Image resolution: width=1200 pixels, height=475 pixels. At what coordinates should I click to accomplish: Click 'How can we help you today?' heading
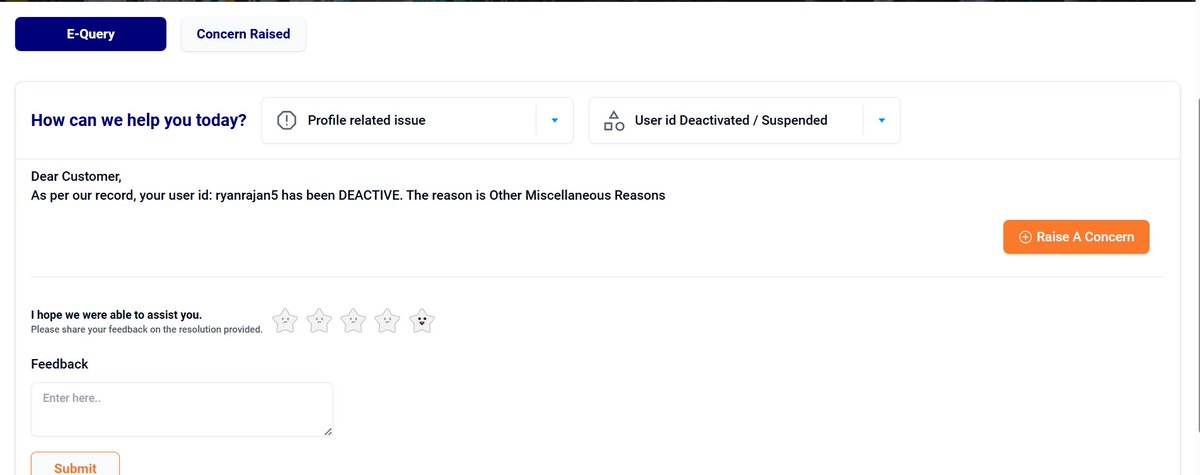coord(139,121)
